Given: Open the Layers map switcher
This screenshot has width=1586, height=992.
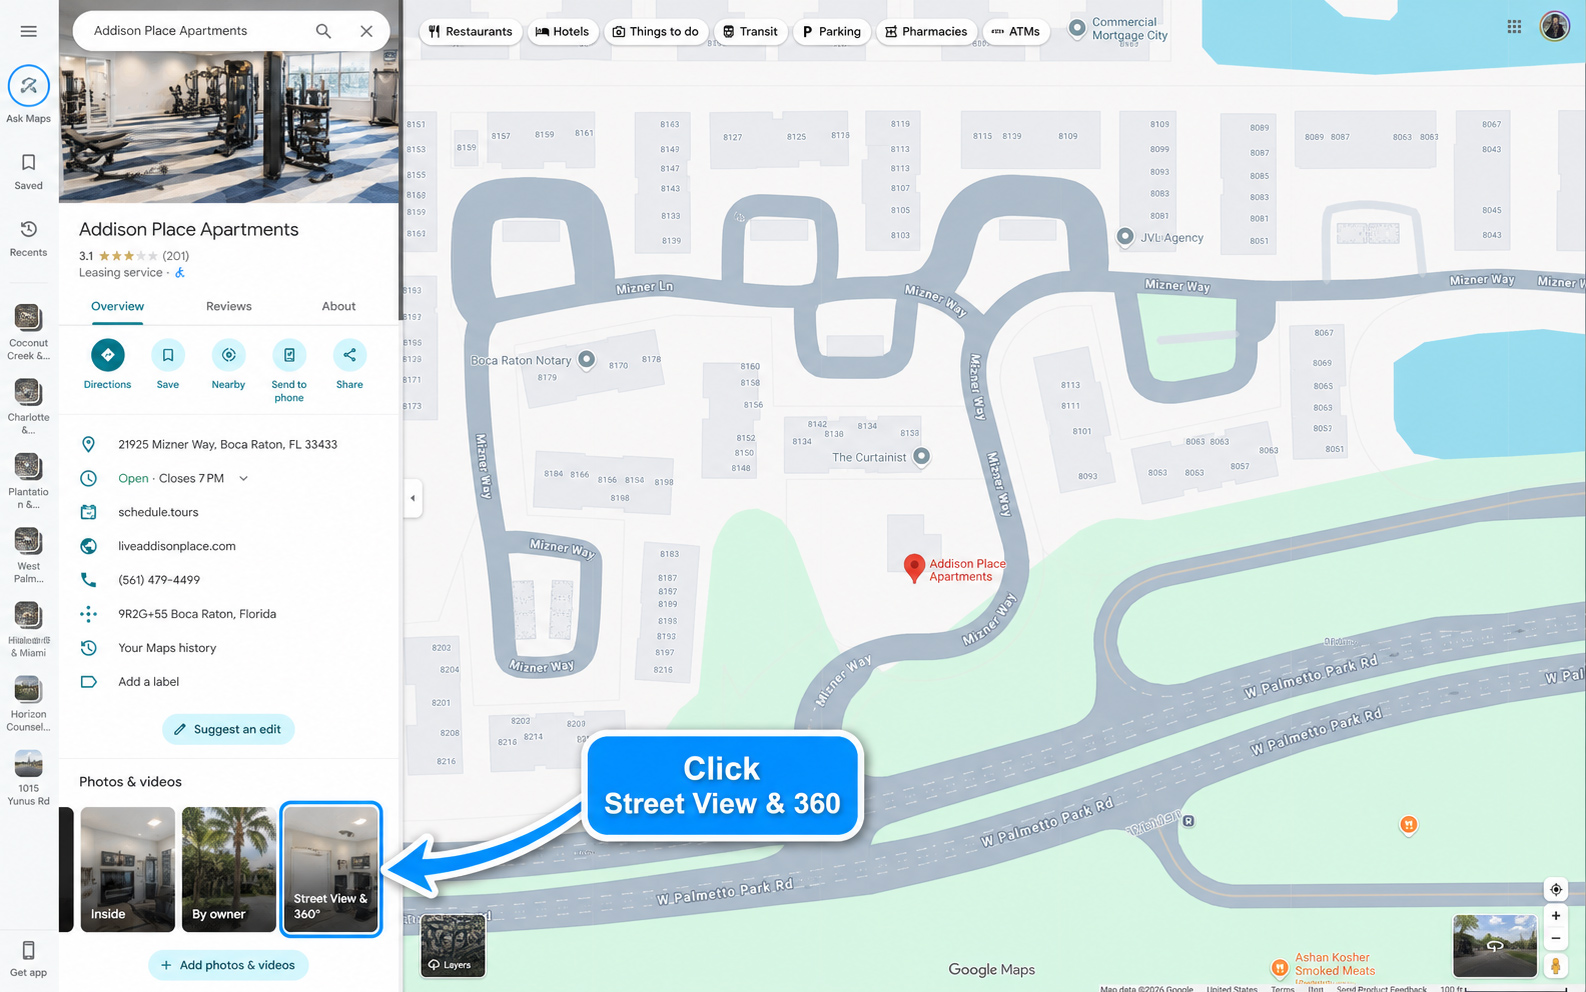Looking at the screenshot, I should [453, 946].
